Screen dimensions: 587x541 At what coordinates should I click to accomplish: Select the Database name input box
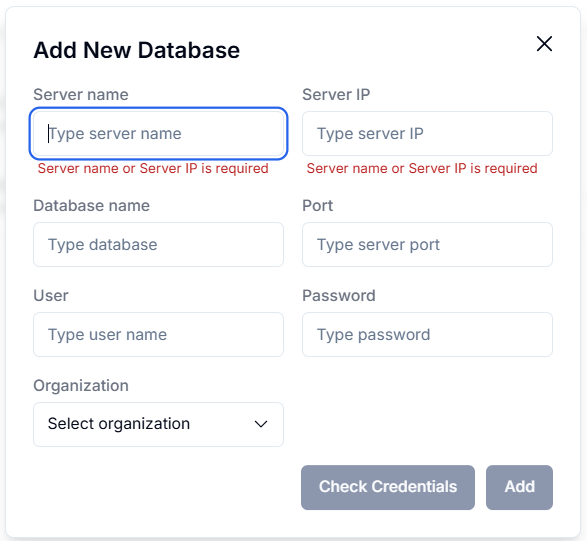[158, 244]
